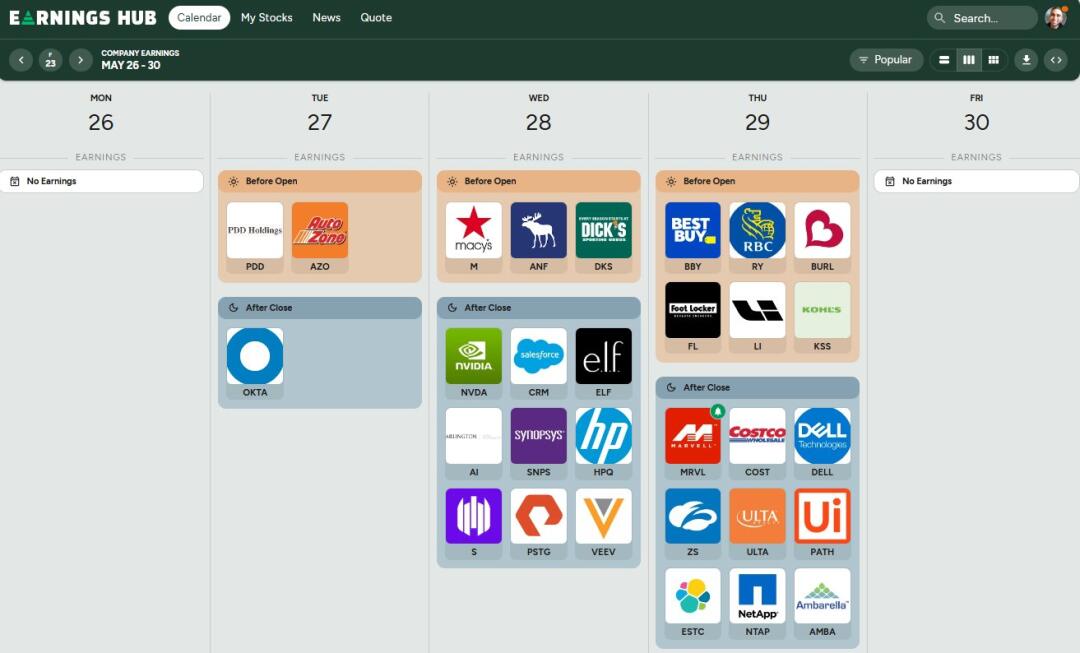This screenshot has width=1080, height=653.
Task: Open the Abercrombie ANF tile
Action: [x=539, y=238]
